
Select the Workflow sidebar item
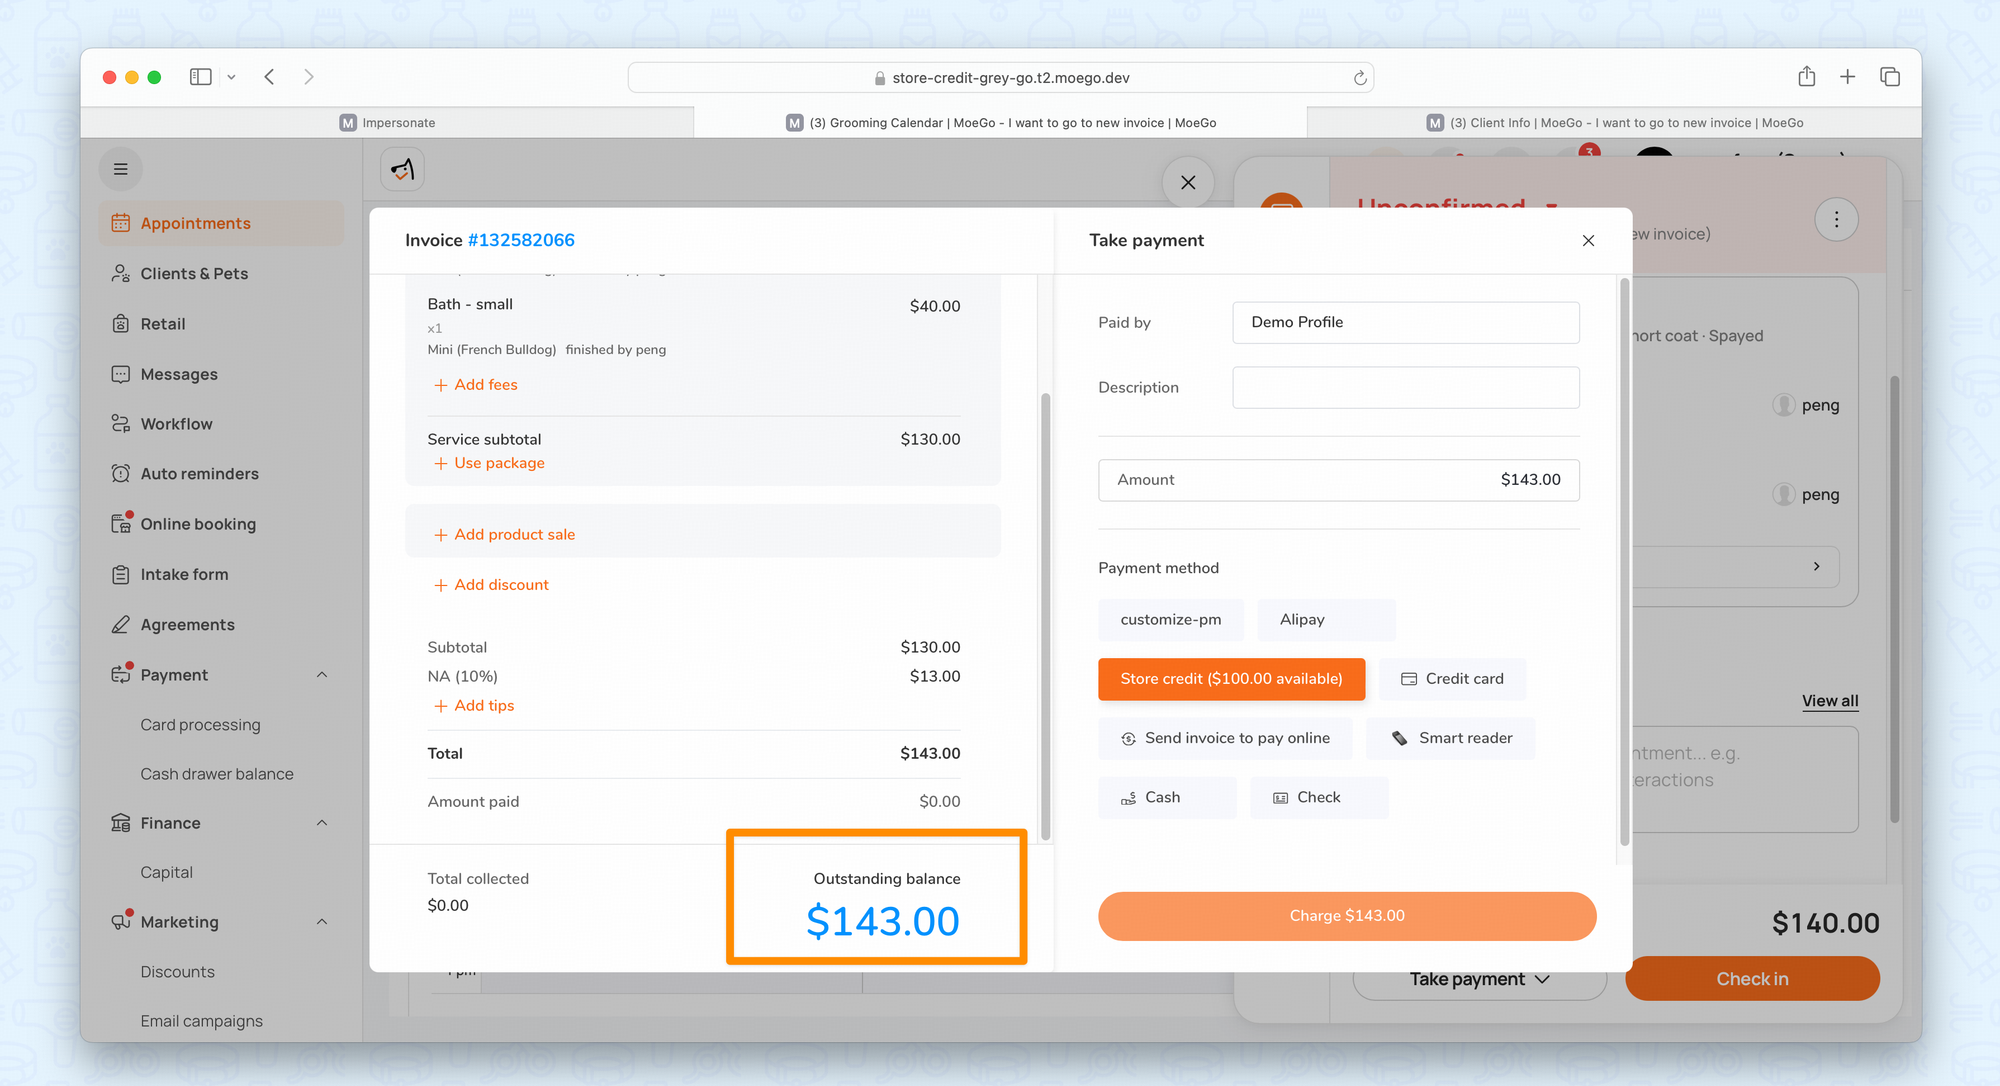pos(176,424)
